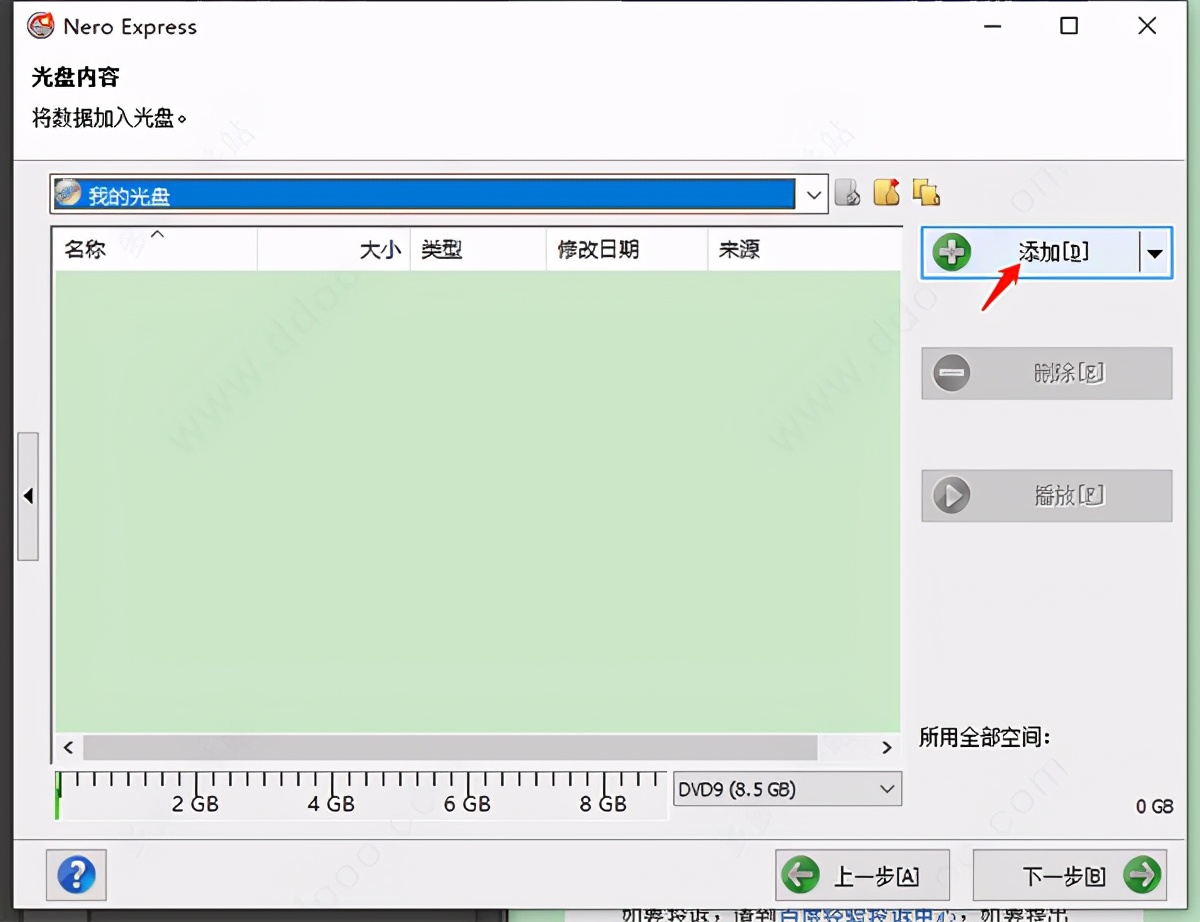Open the 我的光盘 disc name dropdown

click(813, 193)
